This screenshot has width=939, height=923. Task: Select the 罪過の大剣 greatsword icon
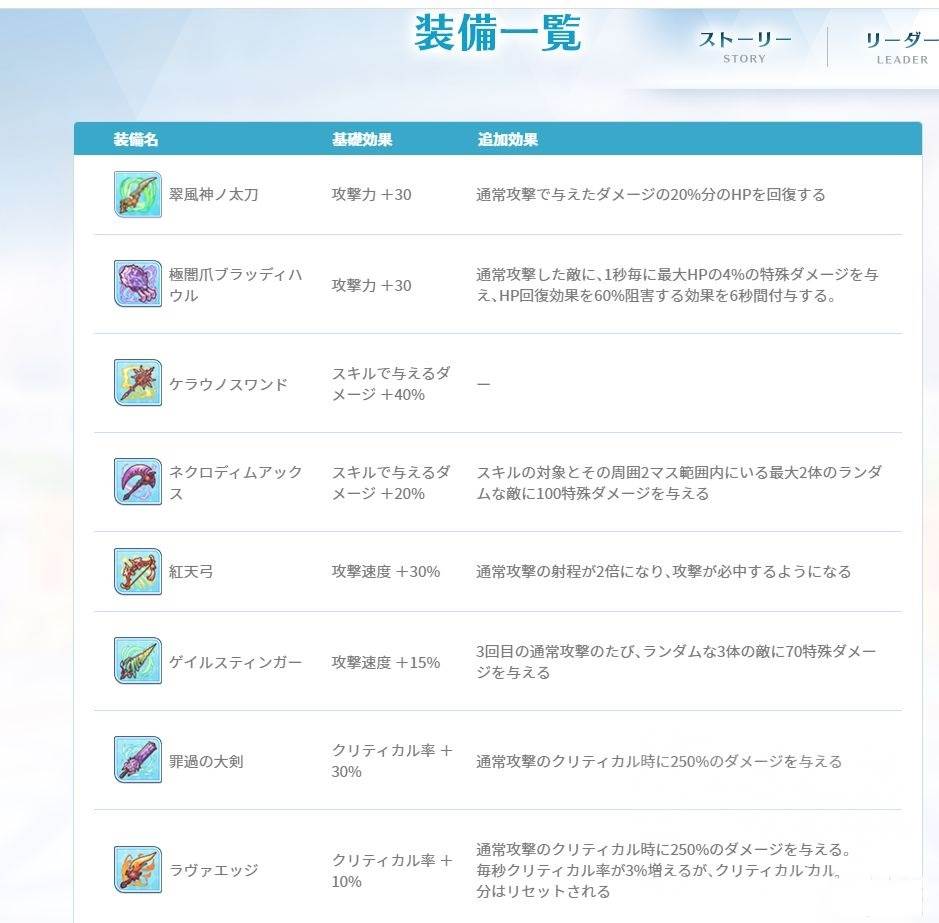coord(137,760)
